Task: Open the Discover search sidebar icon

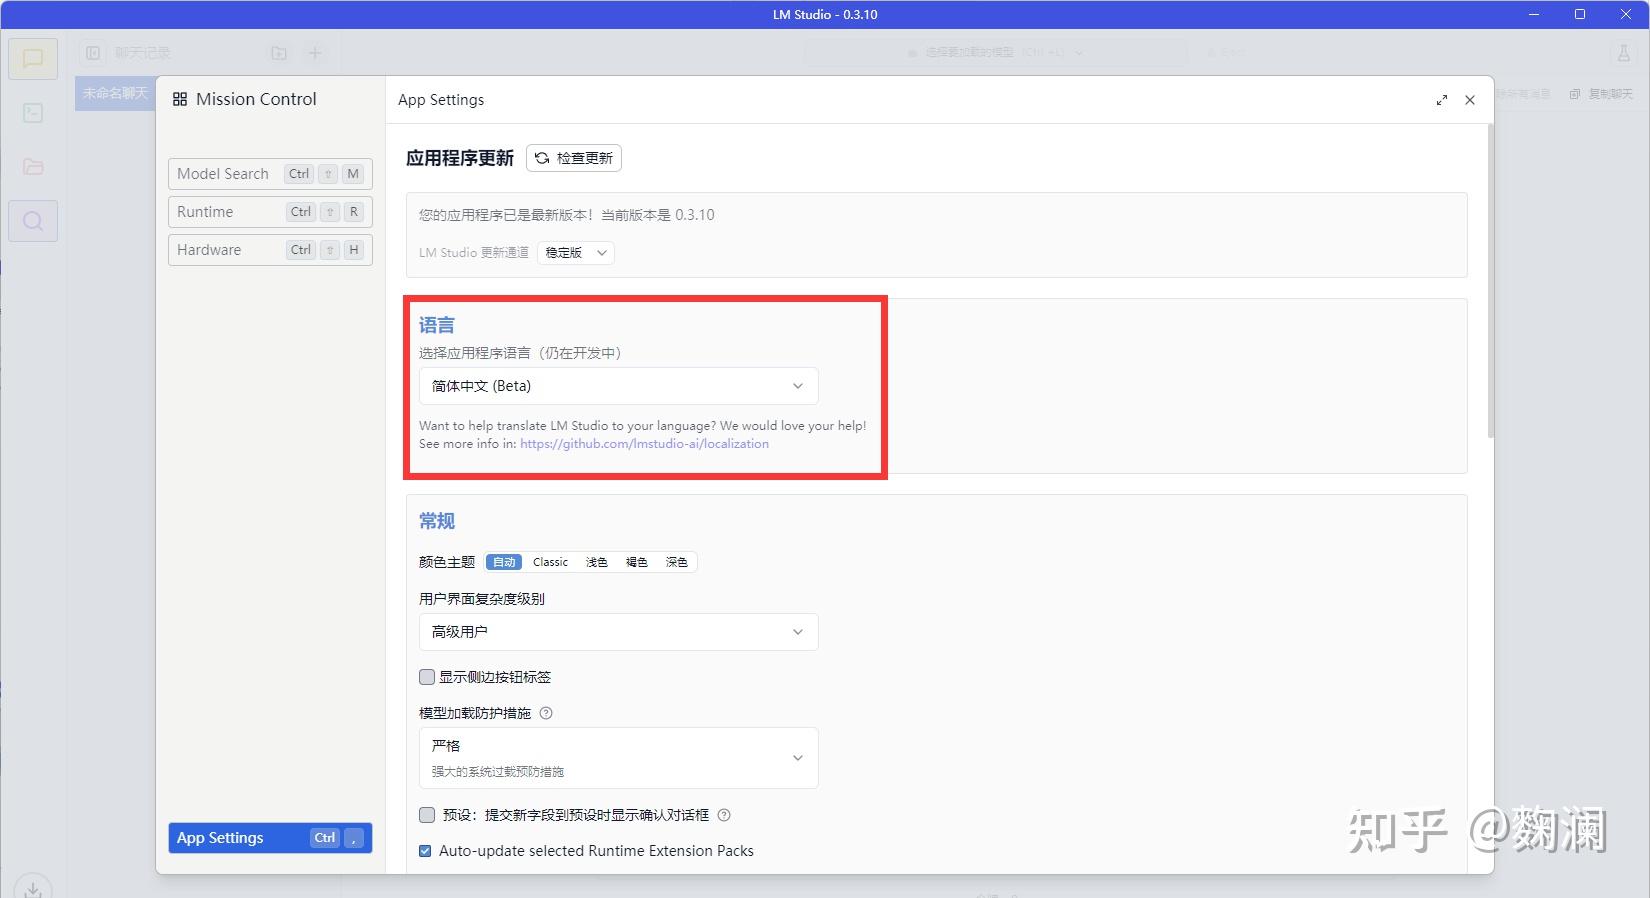Action: tap(33, 221)
